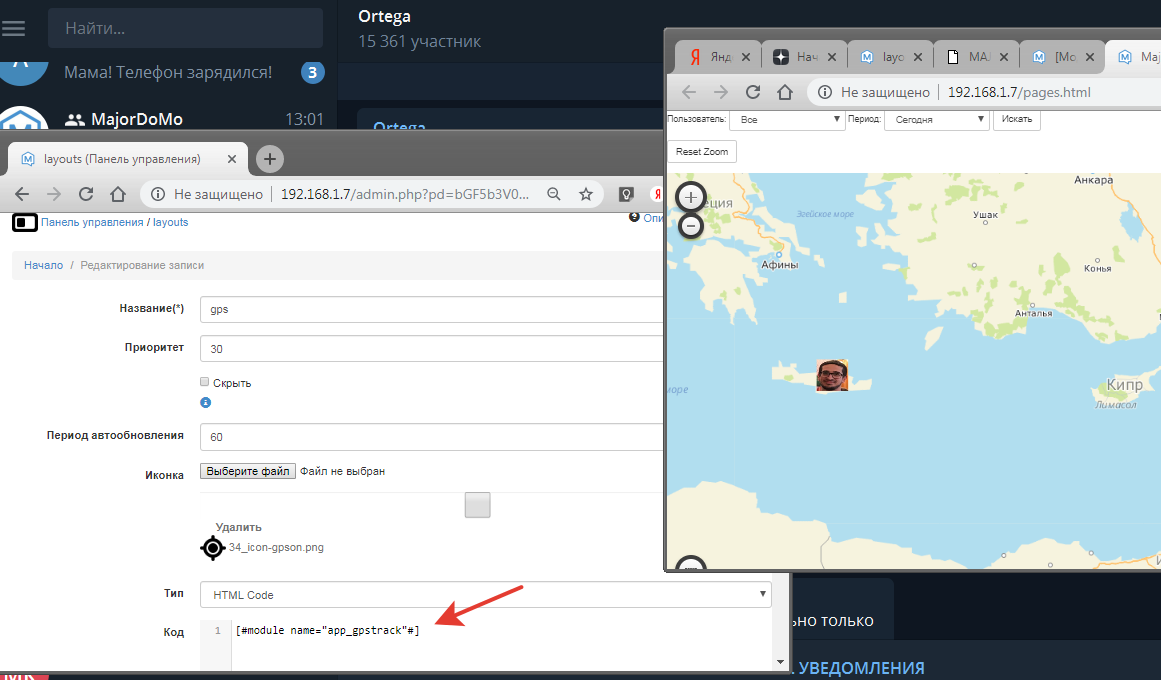Open a new tab in layouts browser

(269, 158)
